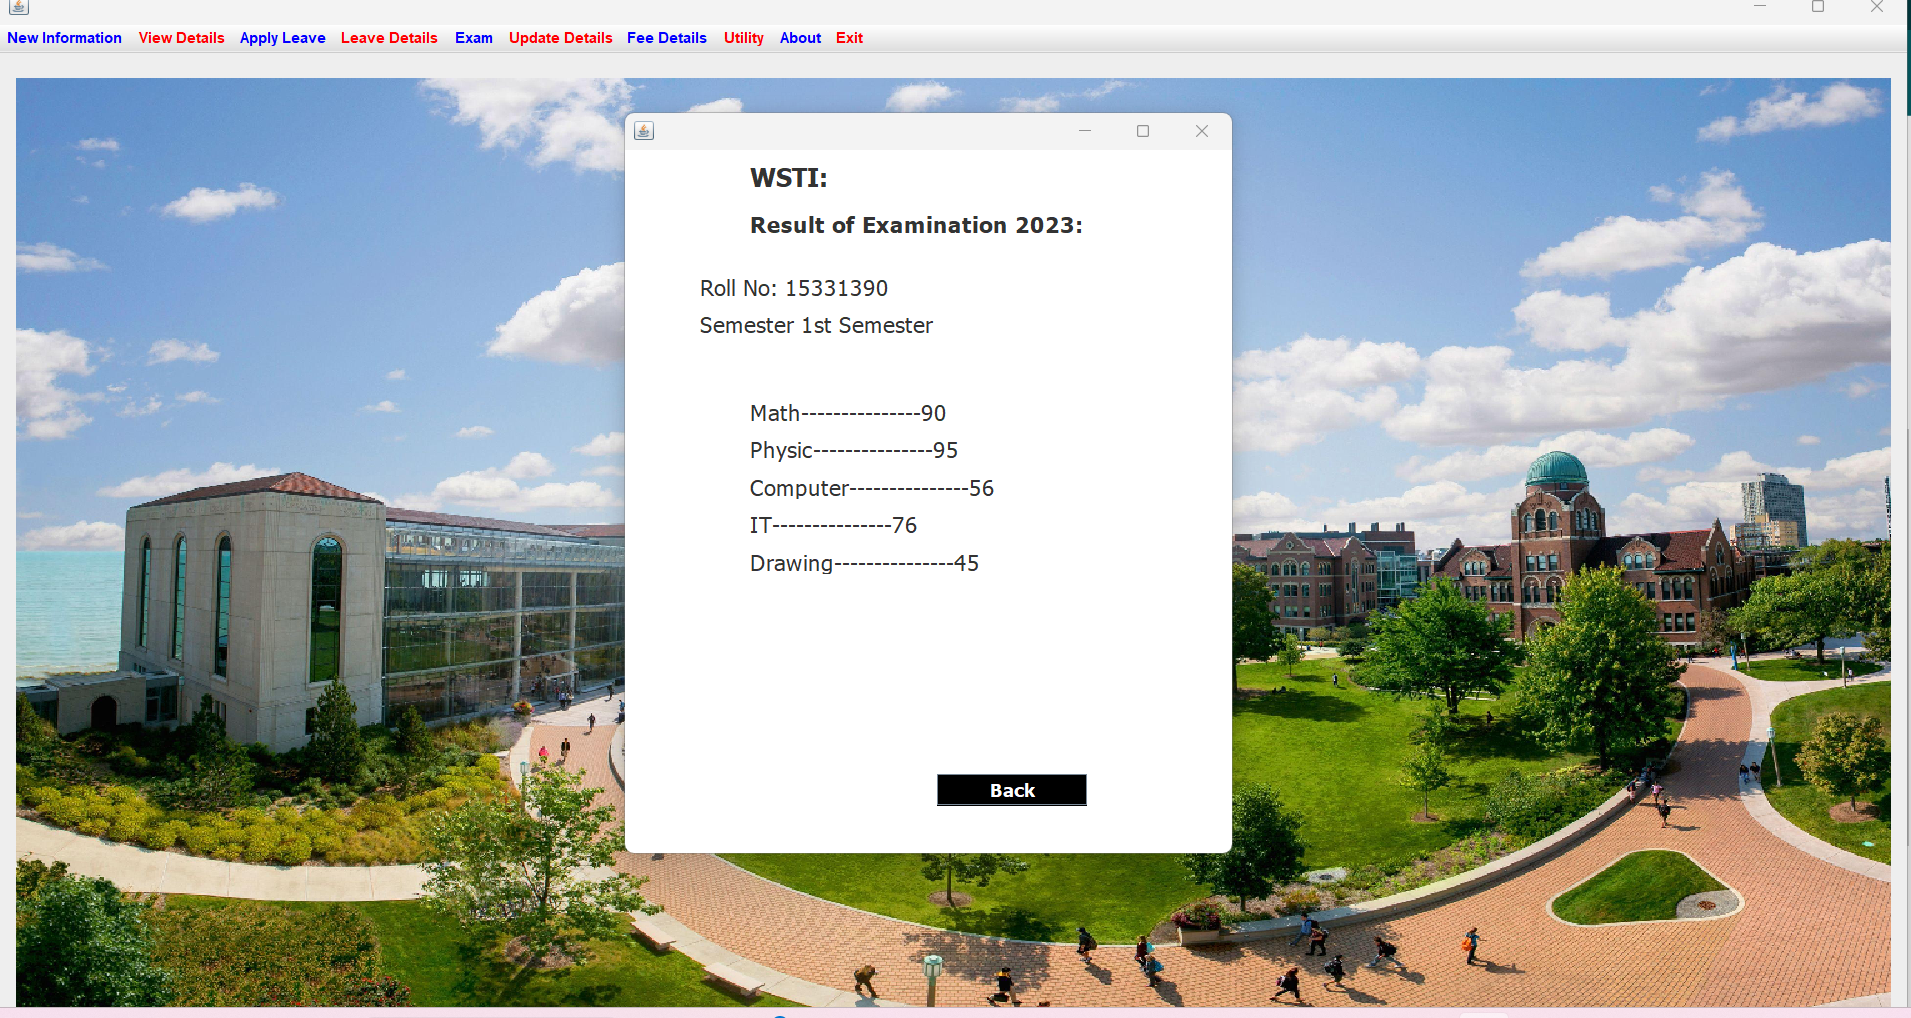Open the About menu

(x=800, y=38)
